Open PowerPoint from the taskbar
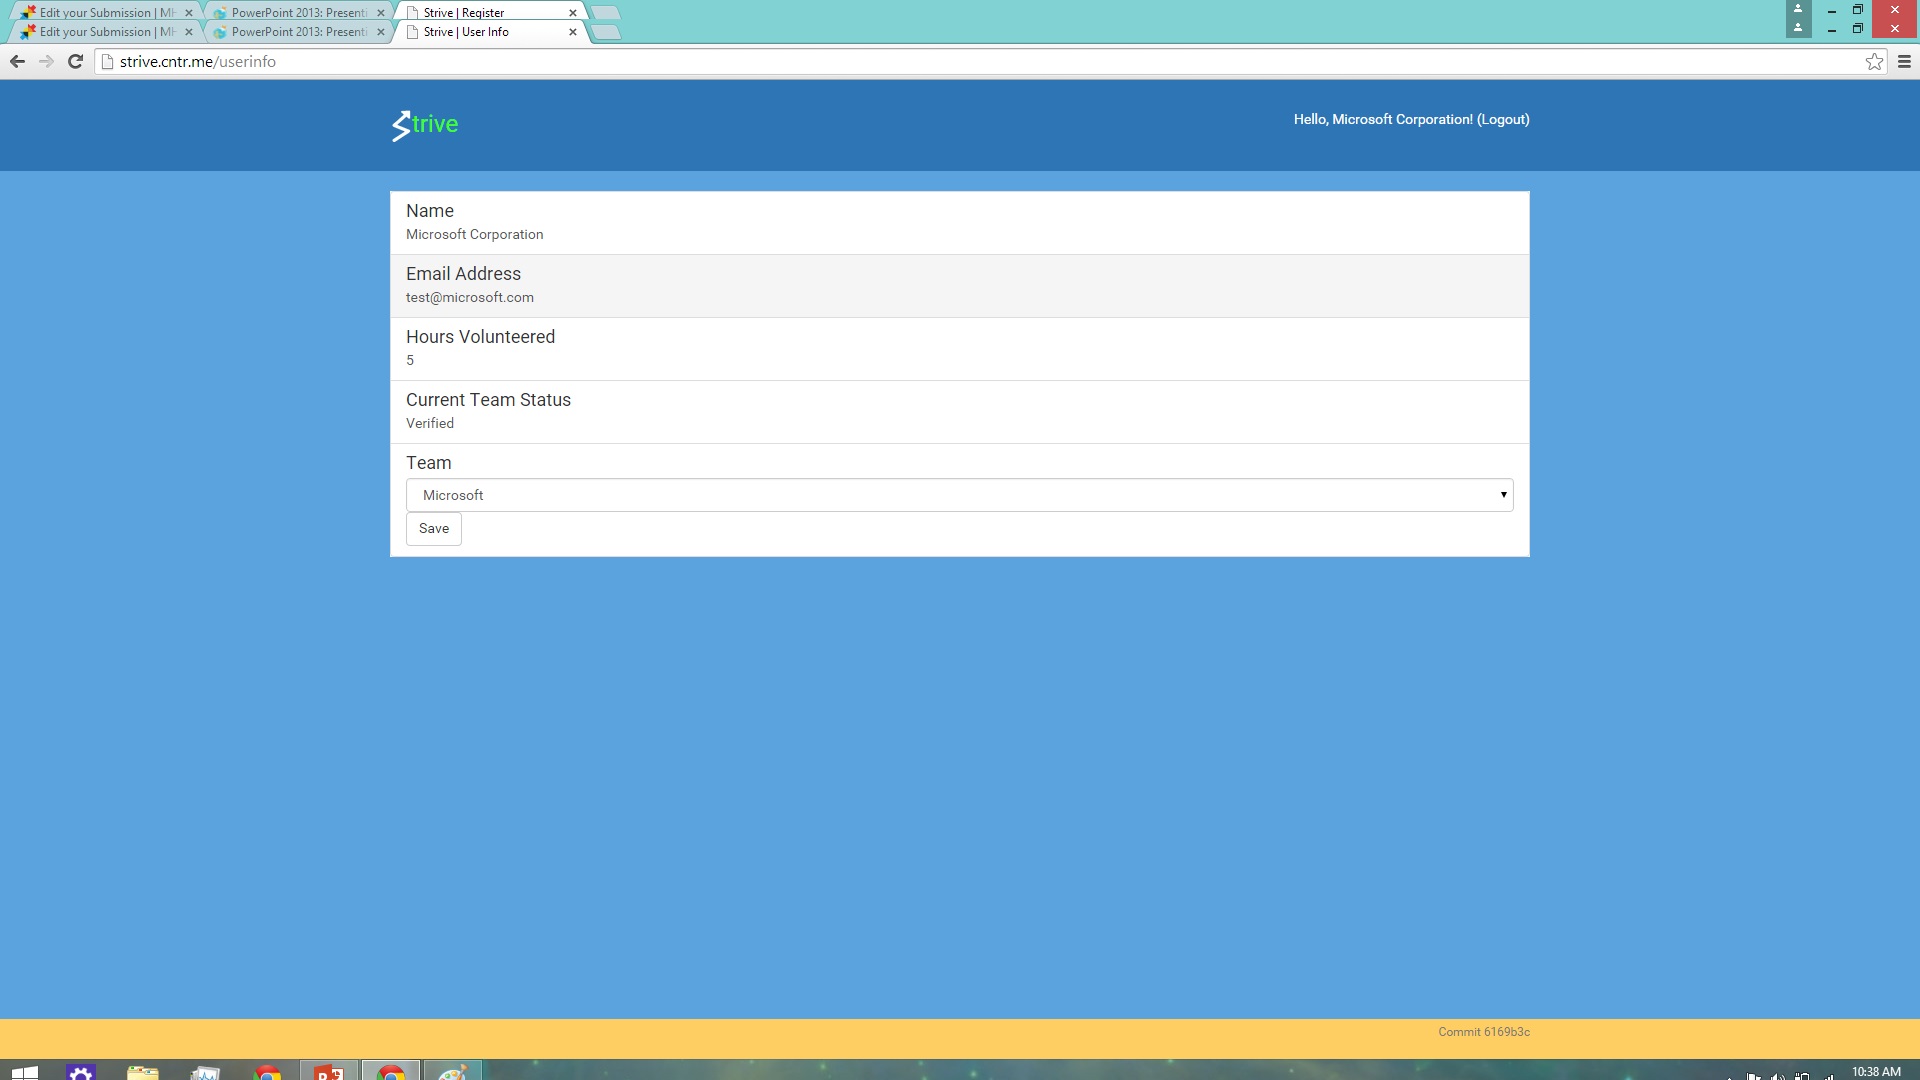Screen dimensions: 1920x1080 329,1072
